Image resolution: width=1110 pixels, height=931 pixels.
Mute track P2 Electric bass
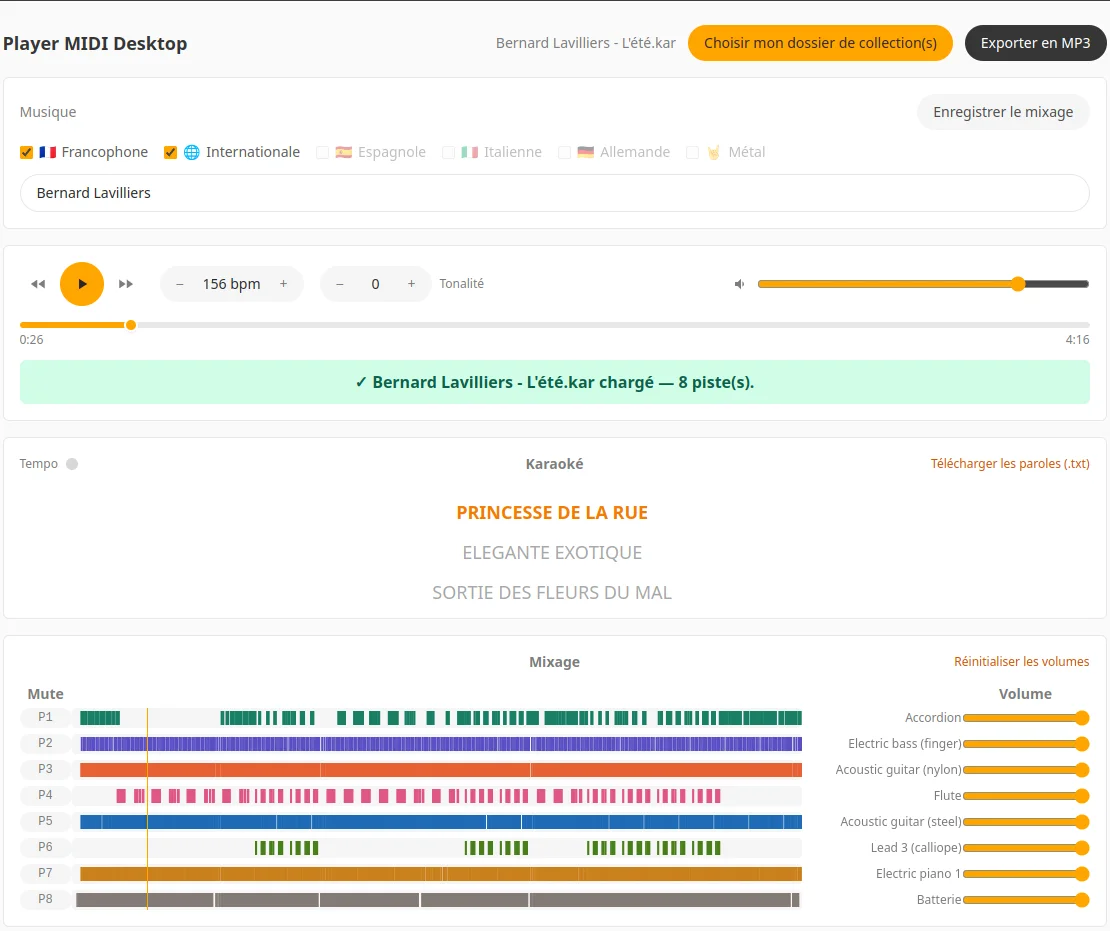tap(45, 743)
